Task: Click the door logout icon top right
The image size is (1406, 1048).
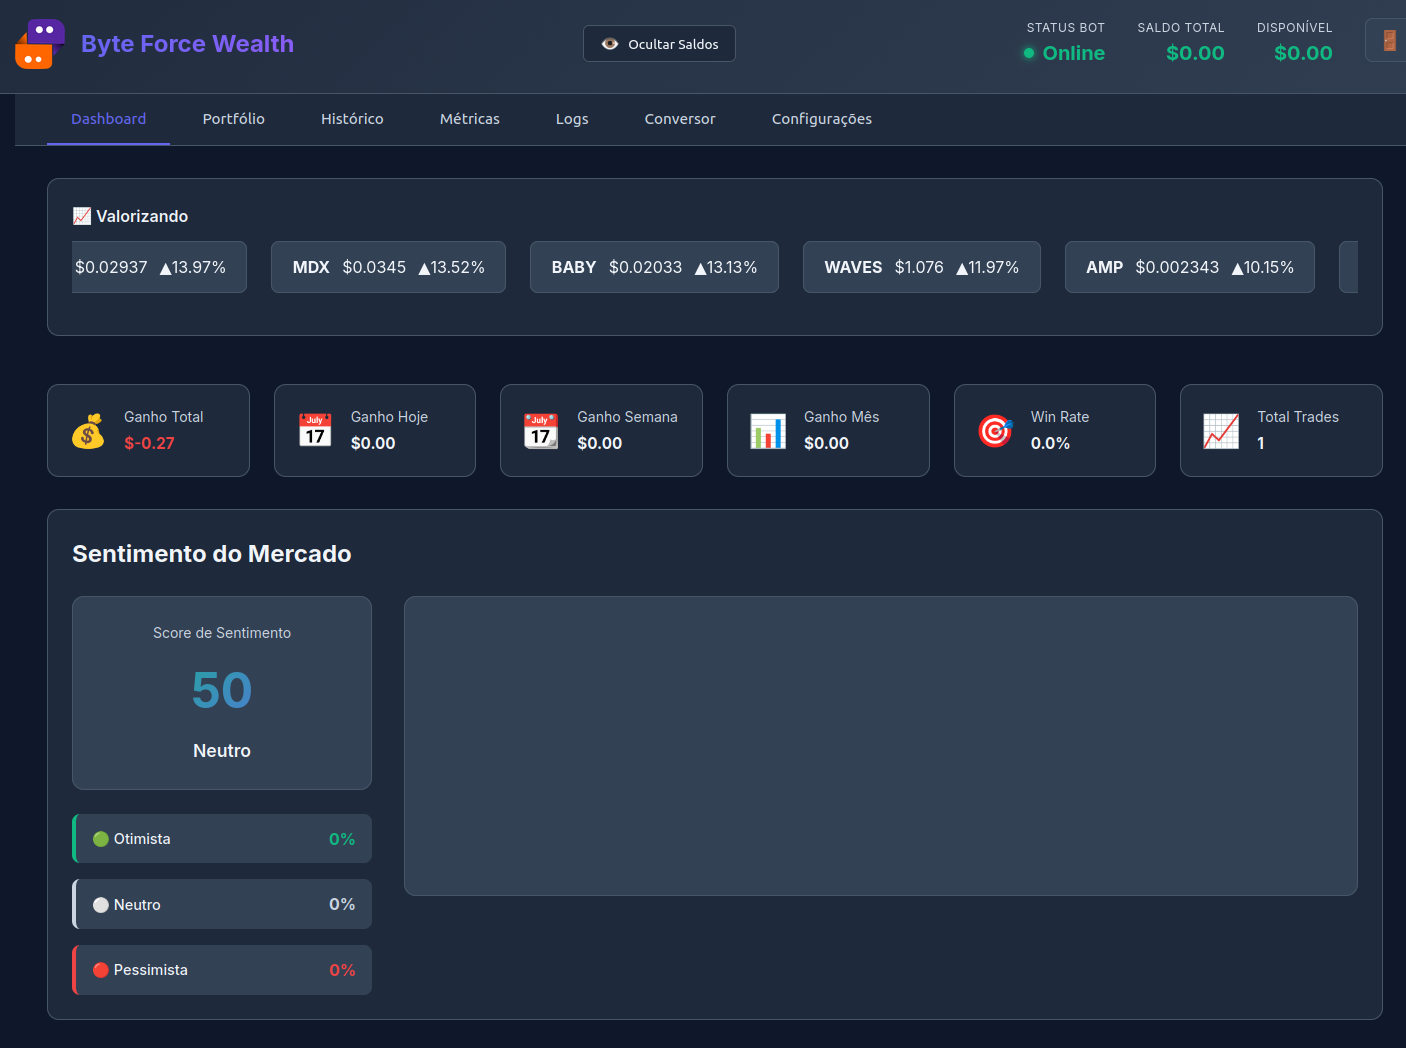Action: coord(1390,40)
